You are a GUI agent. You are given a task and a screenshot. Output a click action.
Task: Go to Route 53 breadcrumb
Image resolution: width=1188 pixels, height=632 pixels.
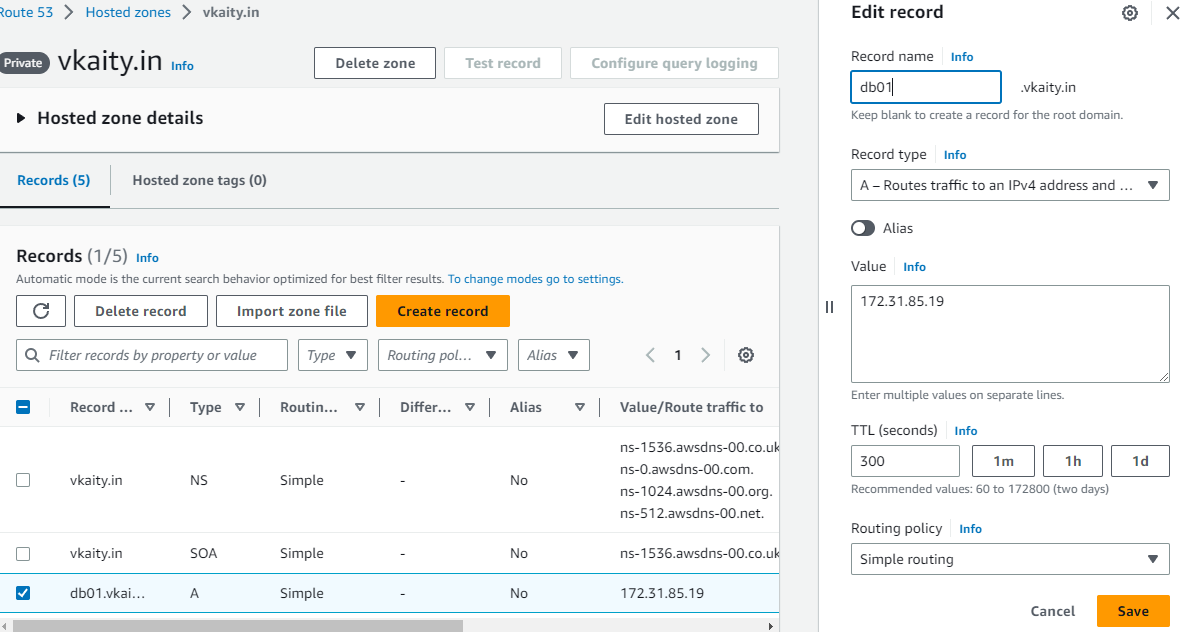coord(26,12)
